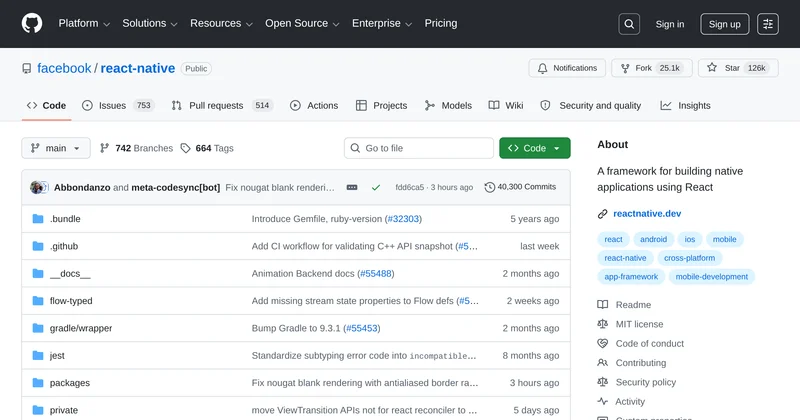This screenshot has height=420, width=800.
Task: Click Abbondanzo's avatar thumbnail
Action: (x=38, y=187)
